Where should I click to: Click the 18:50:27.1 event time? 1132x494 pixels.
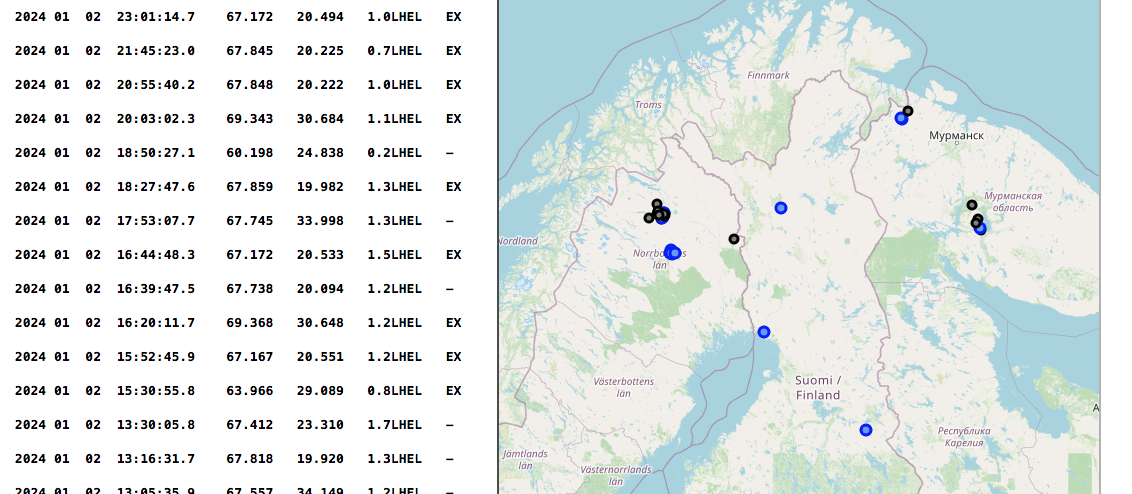pos(155,152)
